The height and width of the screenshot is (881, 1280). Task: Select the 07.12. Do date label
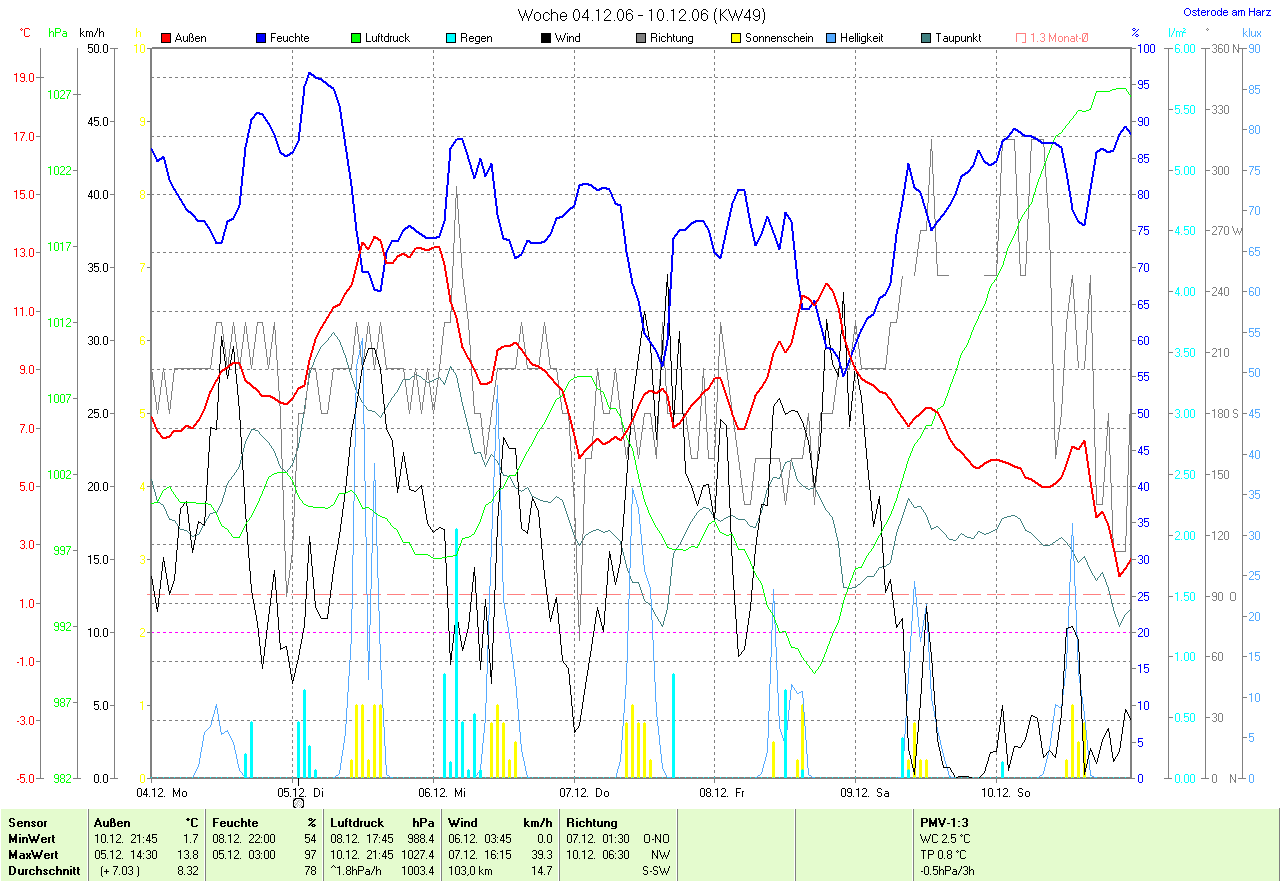pyautogui.click(x=588, y=792)
